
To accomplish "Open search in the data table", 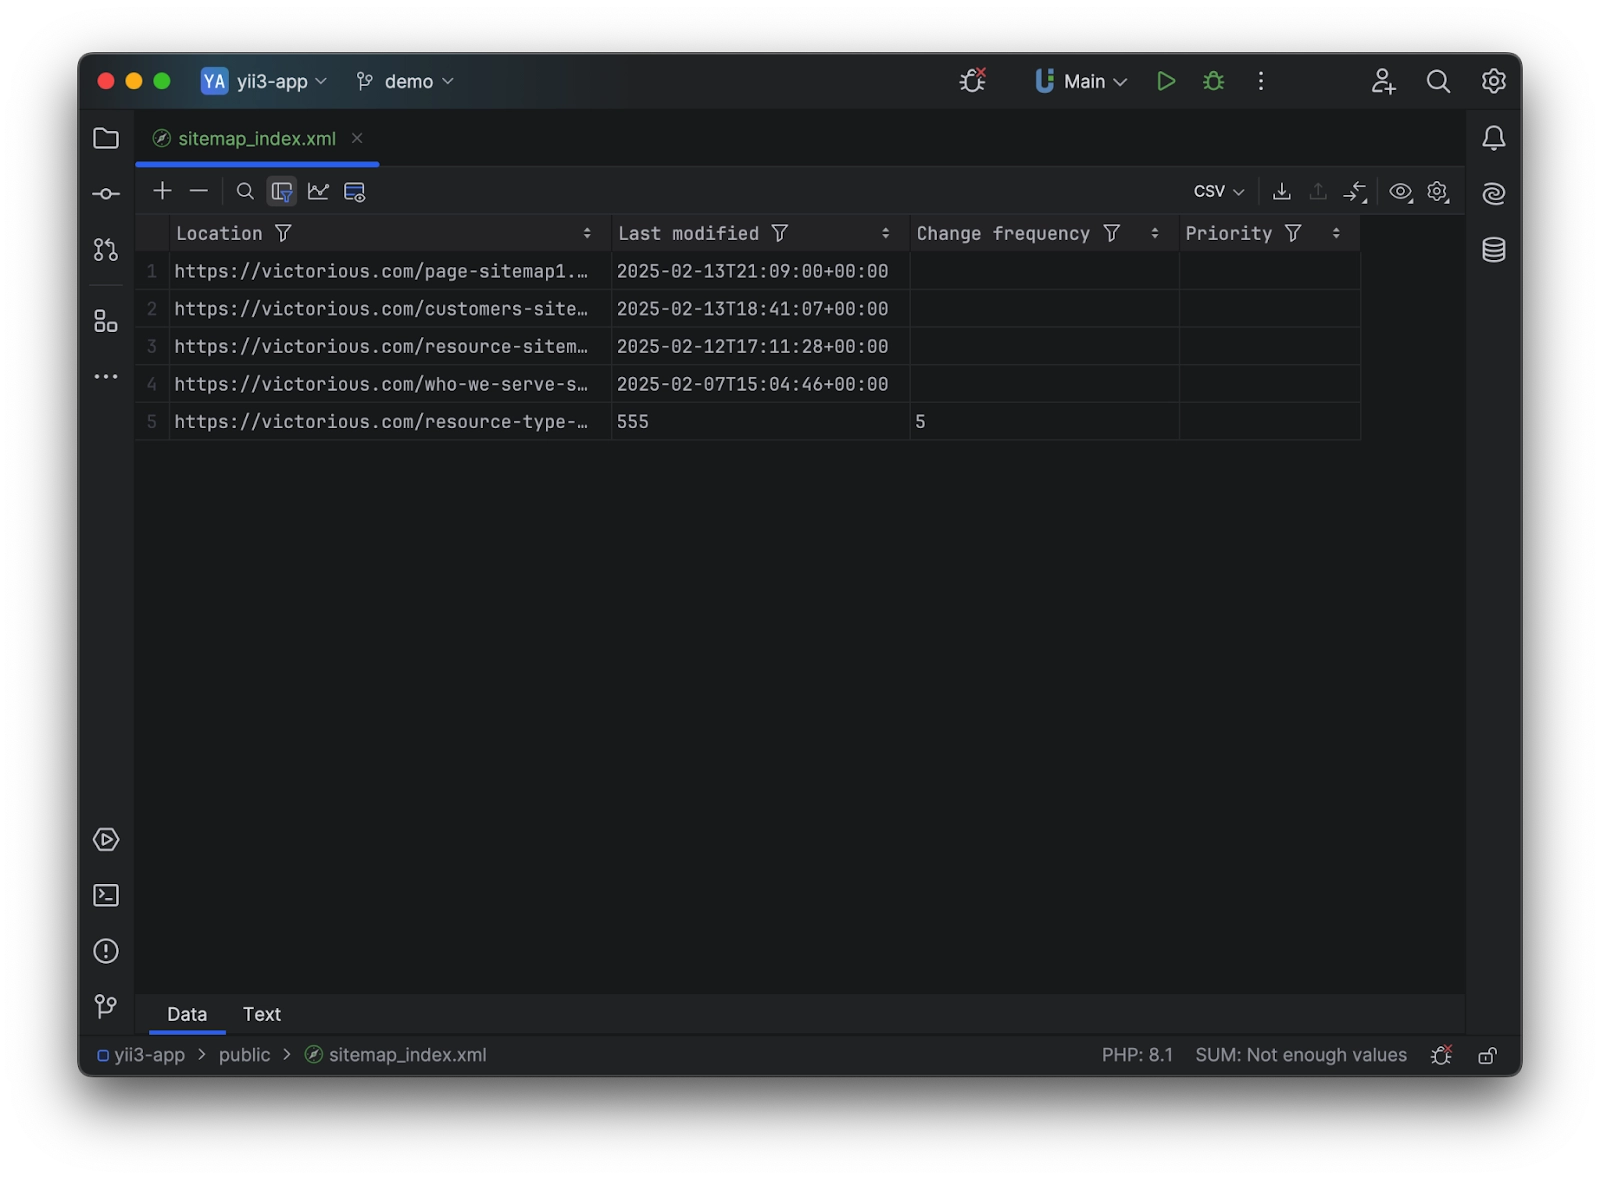I will point(245,191).
